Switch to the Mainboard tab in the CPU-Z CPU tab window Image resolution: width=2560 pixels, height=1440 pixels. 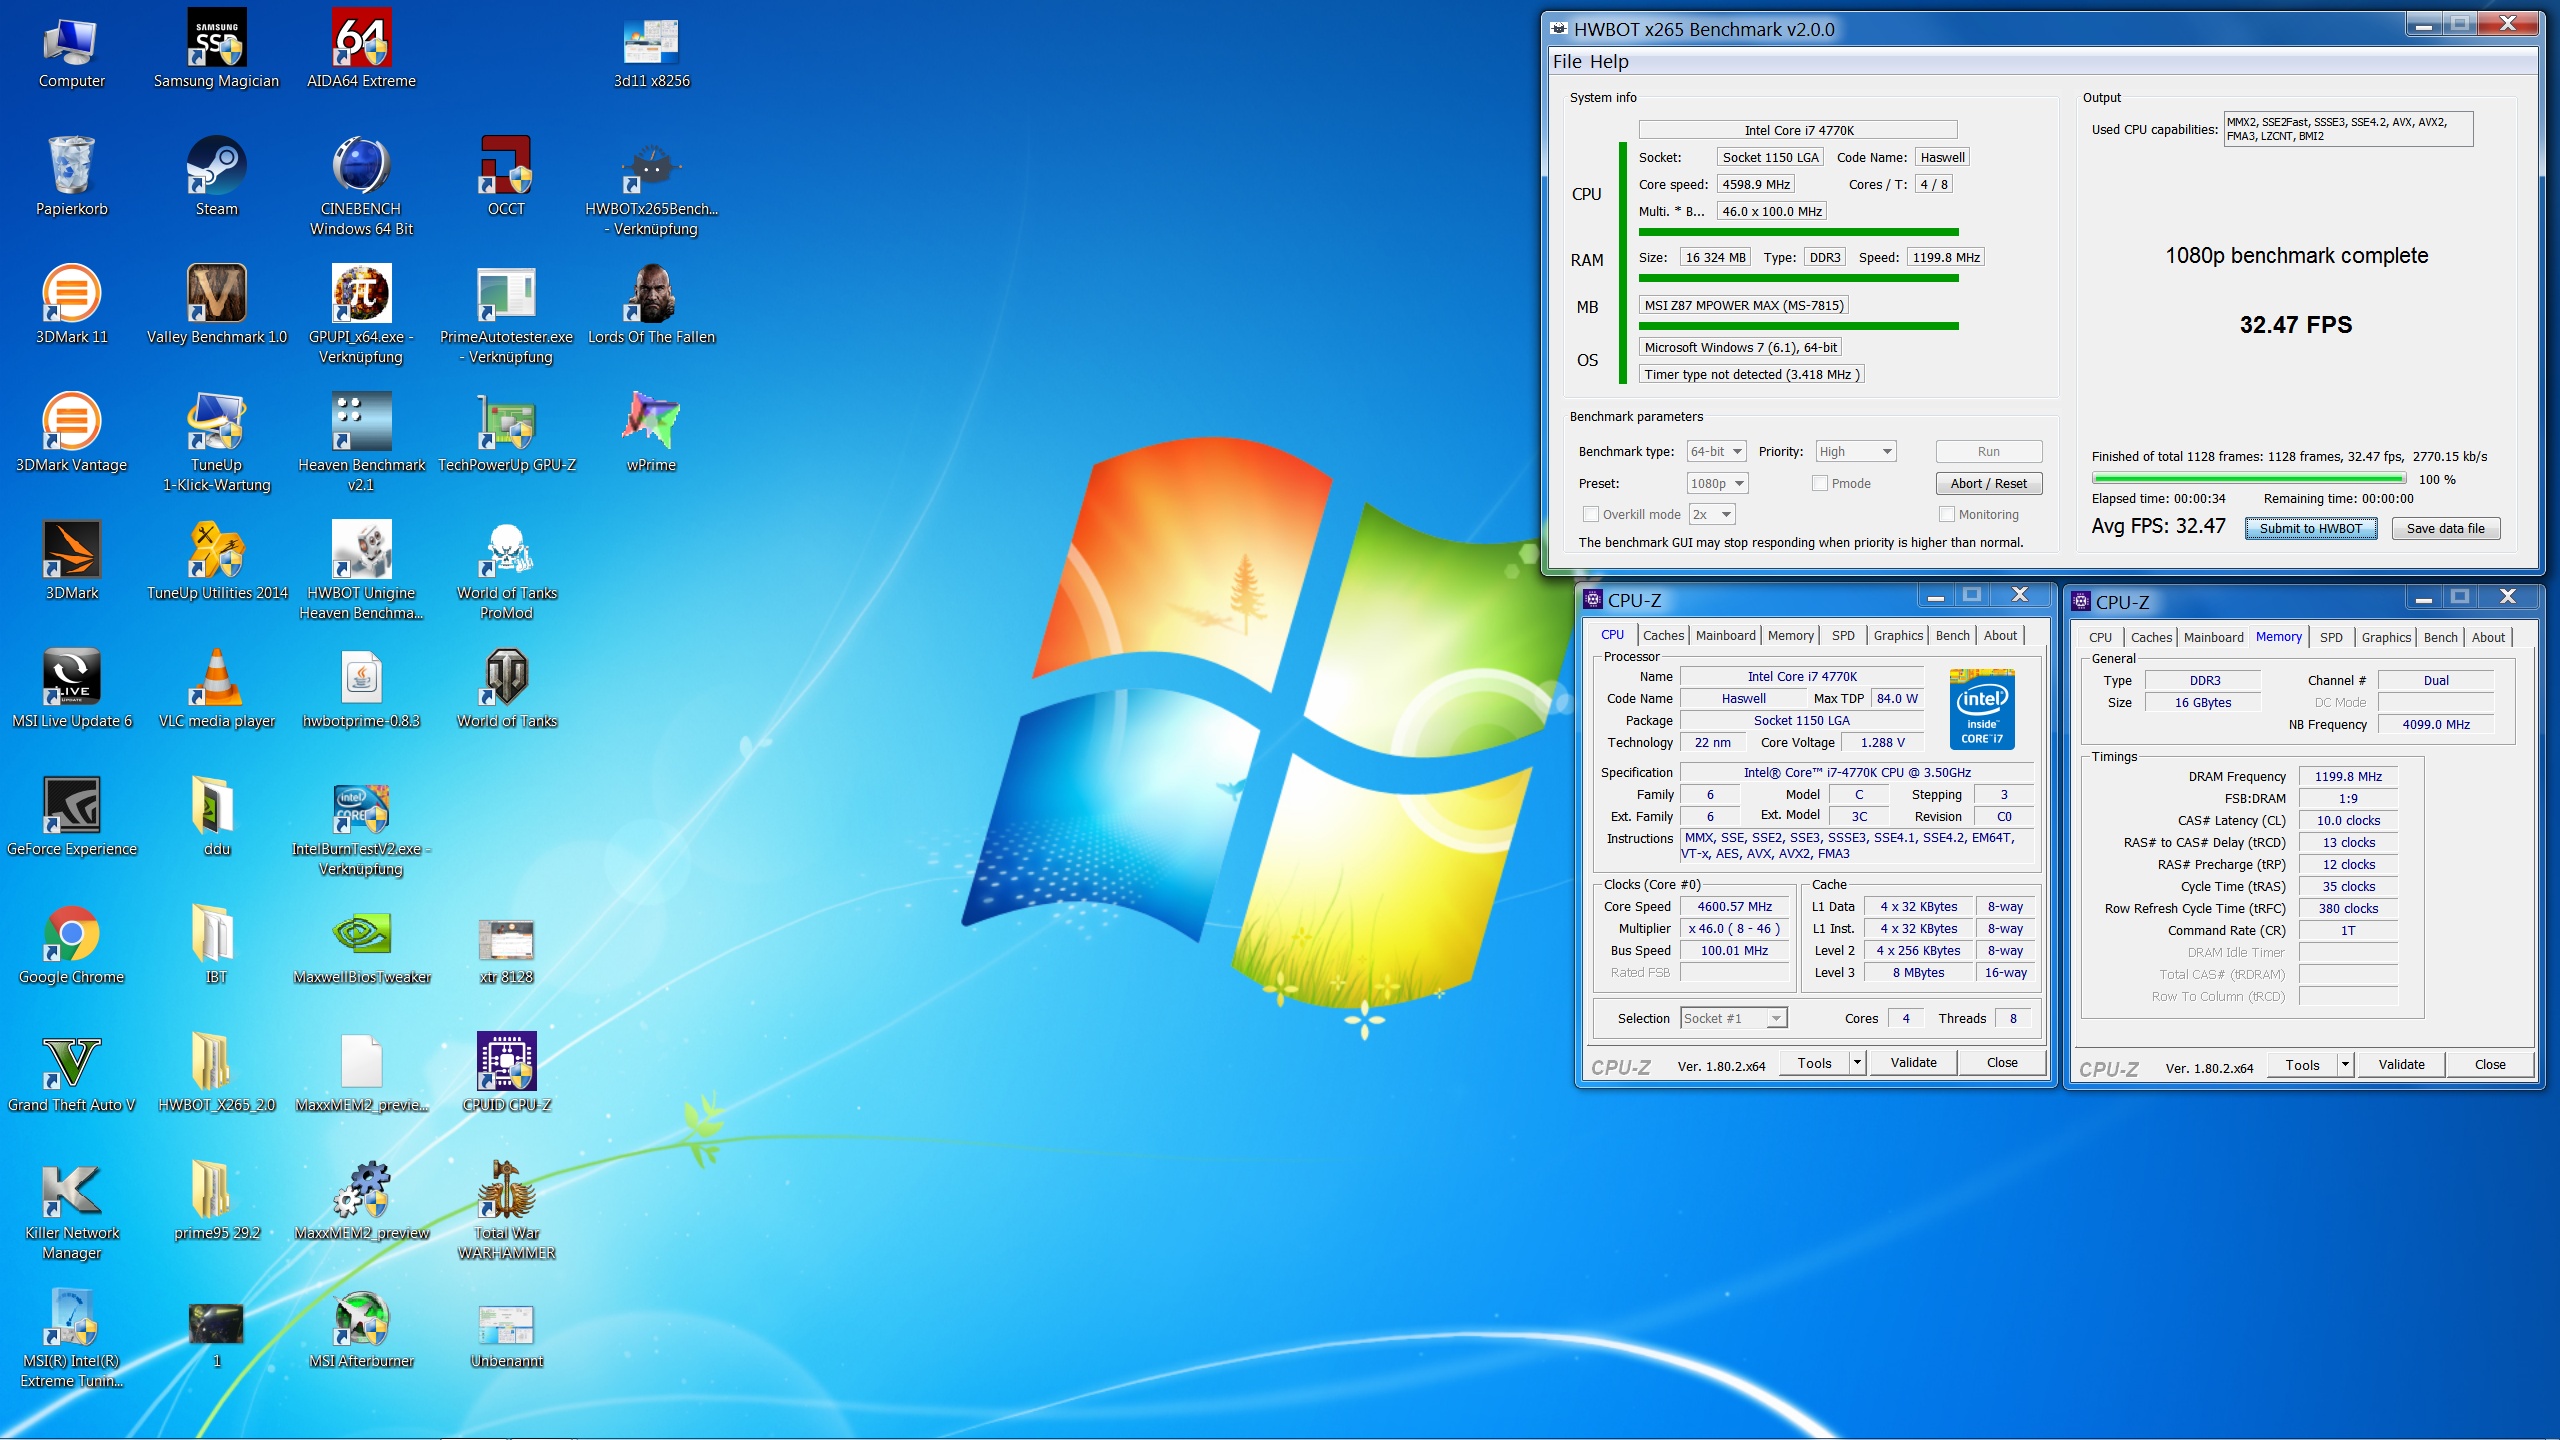coord(1726,635)
